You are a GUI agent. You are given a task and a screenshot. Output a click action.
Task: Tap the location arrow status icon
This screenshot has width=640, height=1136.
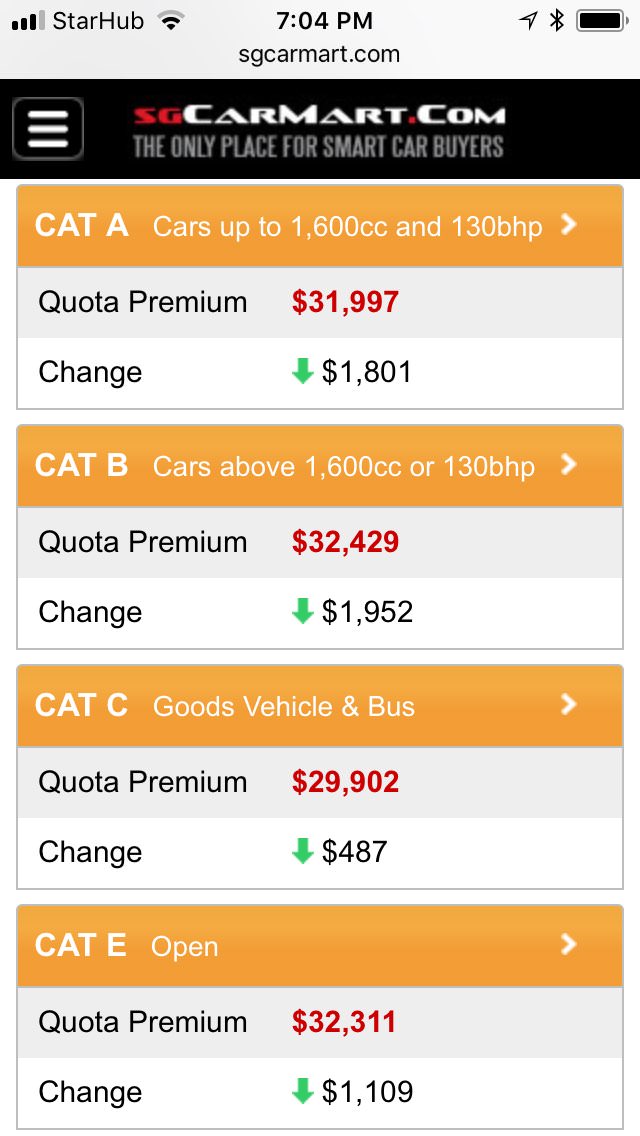tap(528, 21)
